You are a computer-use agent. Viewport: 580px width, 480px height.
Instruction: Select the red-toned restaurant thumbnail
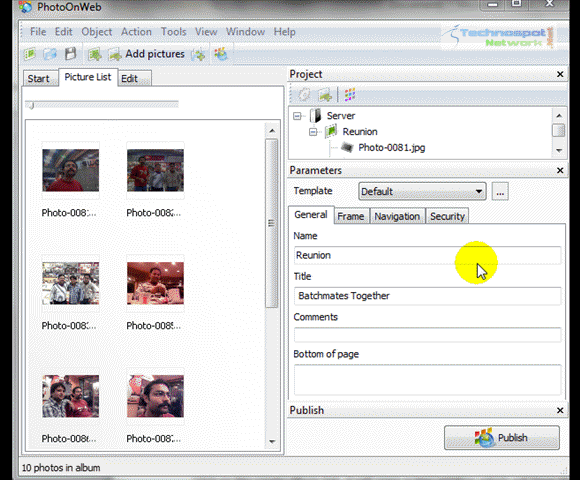(x=155, y=283)
